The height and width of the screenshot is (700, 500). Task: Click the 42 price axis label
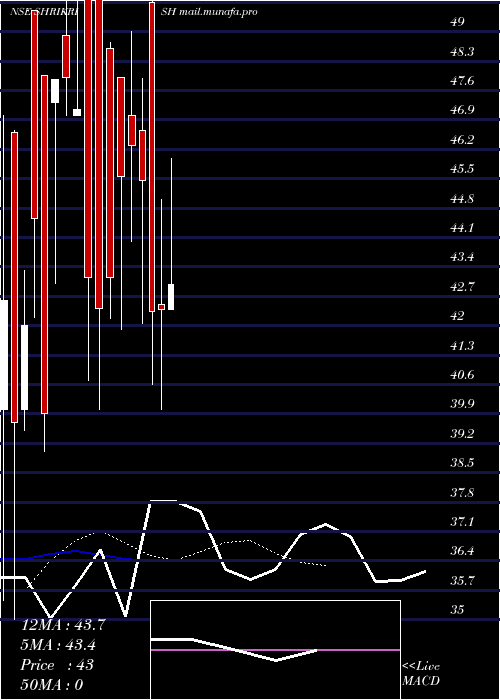click(x=458, y=316)
